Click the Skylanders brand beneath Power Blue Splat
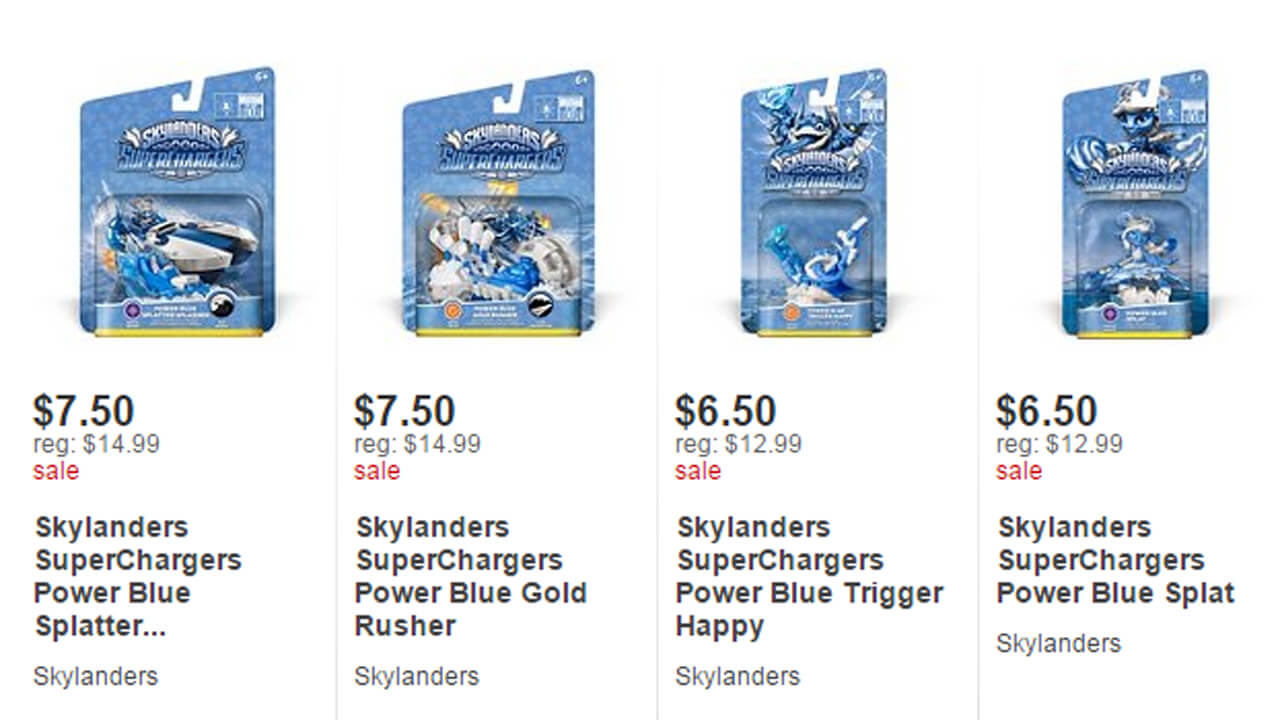The width and height of the screenshot is (1280, 720). pos(1060,645)
